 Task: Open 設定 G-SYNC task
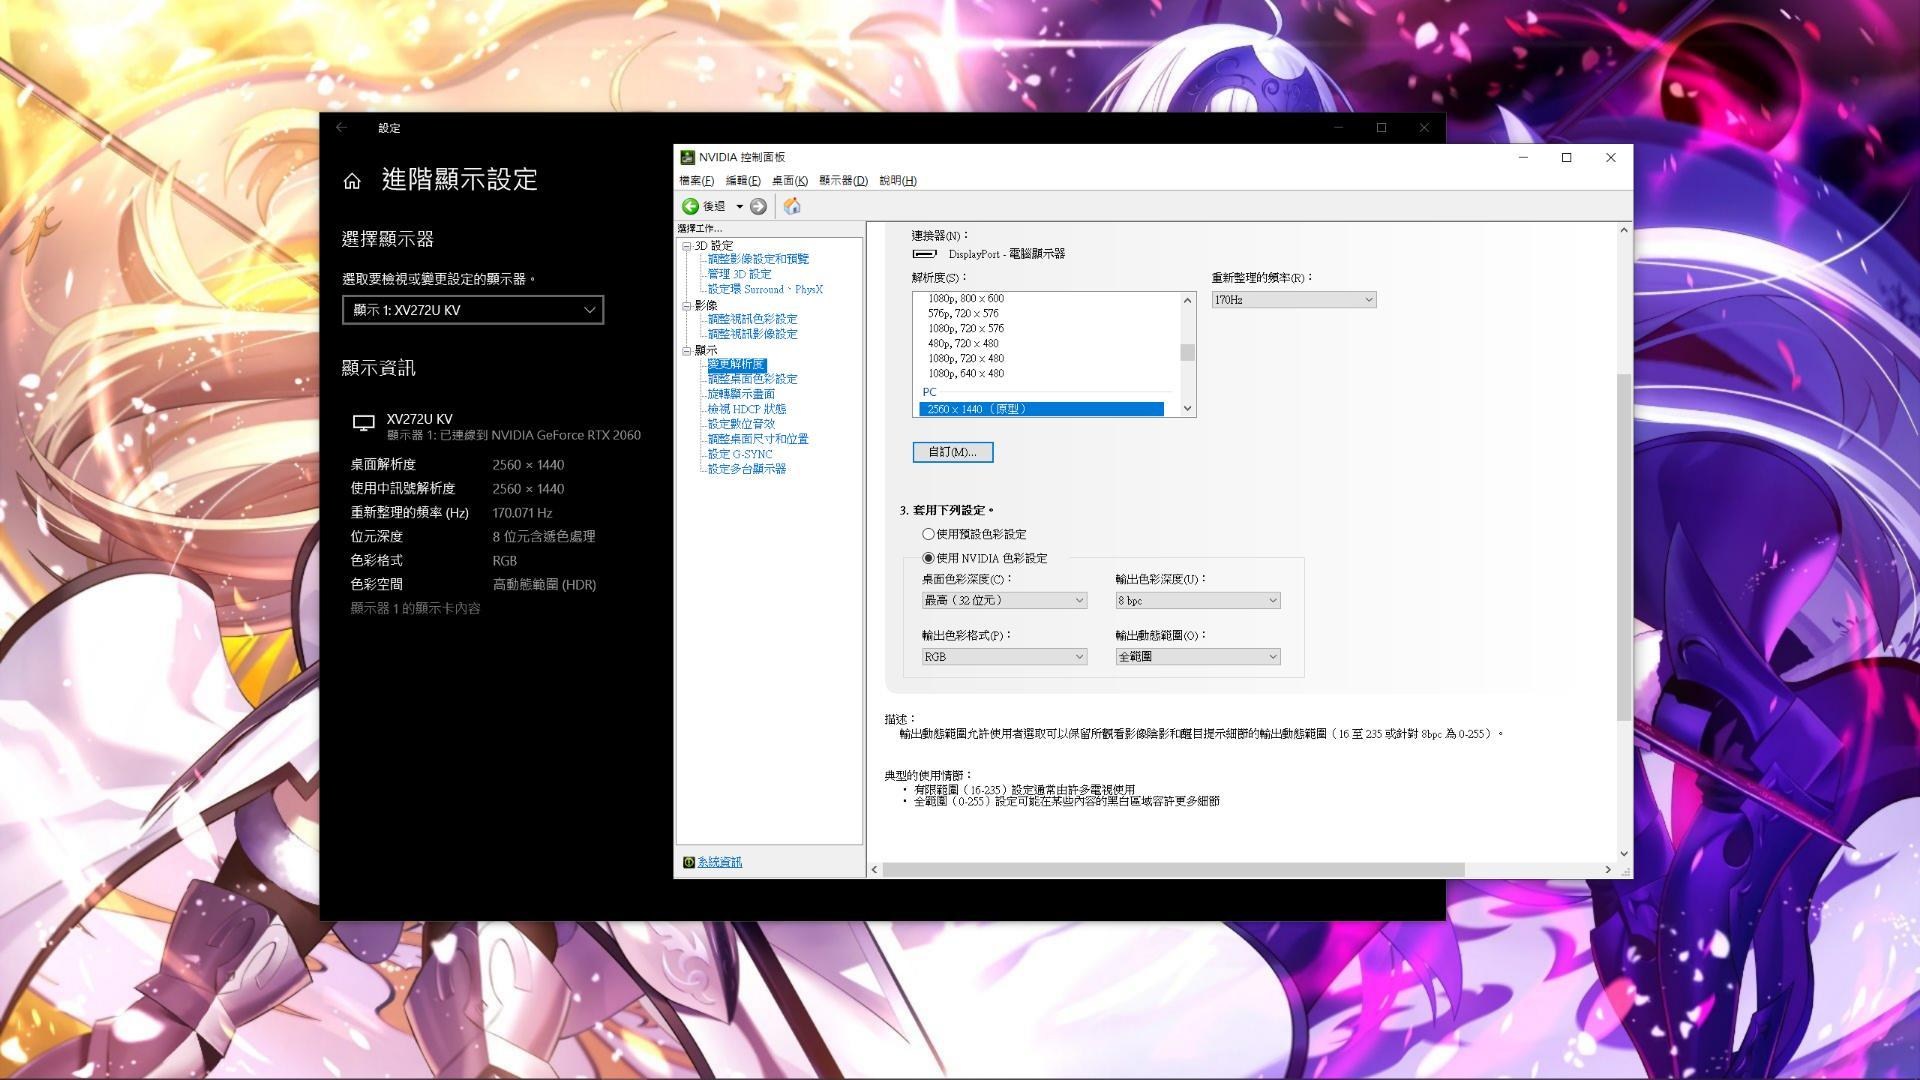click(740, 454)
